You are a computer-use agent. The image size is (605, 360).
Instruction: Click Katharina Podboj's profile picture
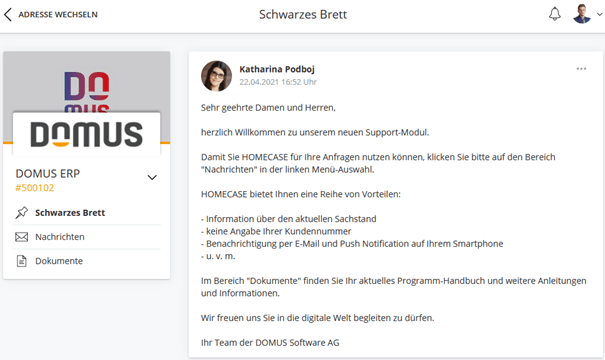click(x=216, y=76)
